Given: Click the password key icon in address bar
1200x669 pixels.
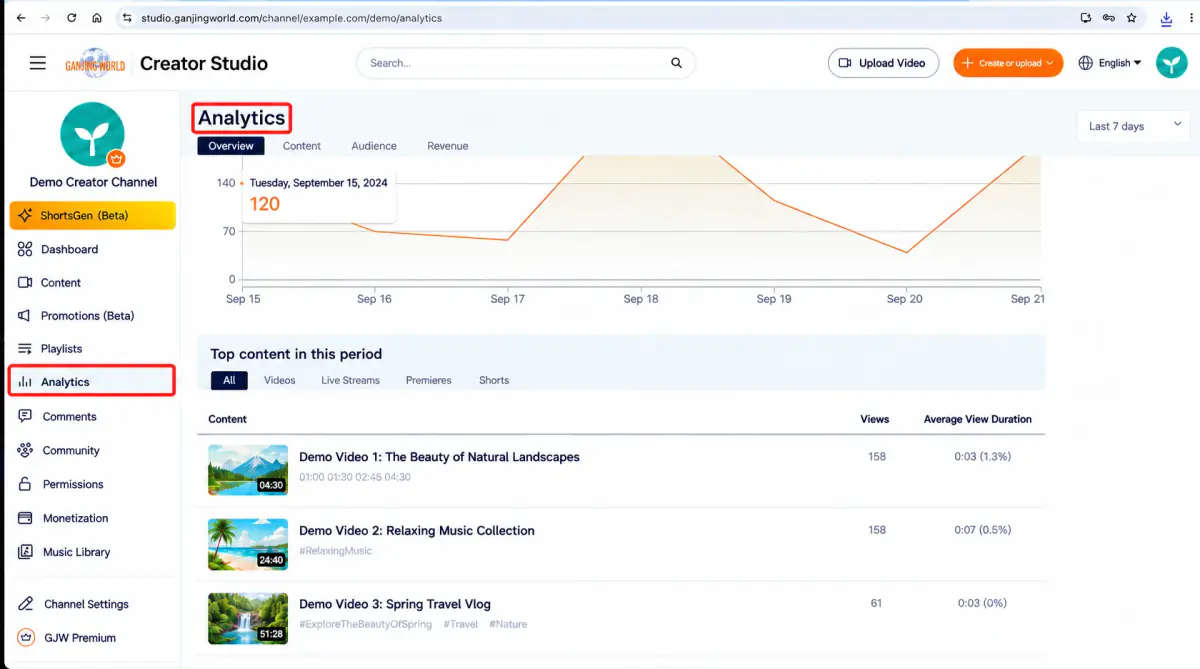Looking at the screenshot, I should (x=1109, y=18).
